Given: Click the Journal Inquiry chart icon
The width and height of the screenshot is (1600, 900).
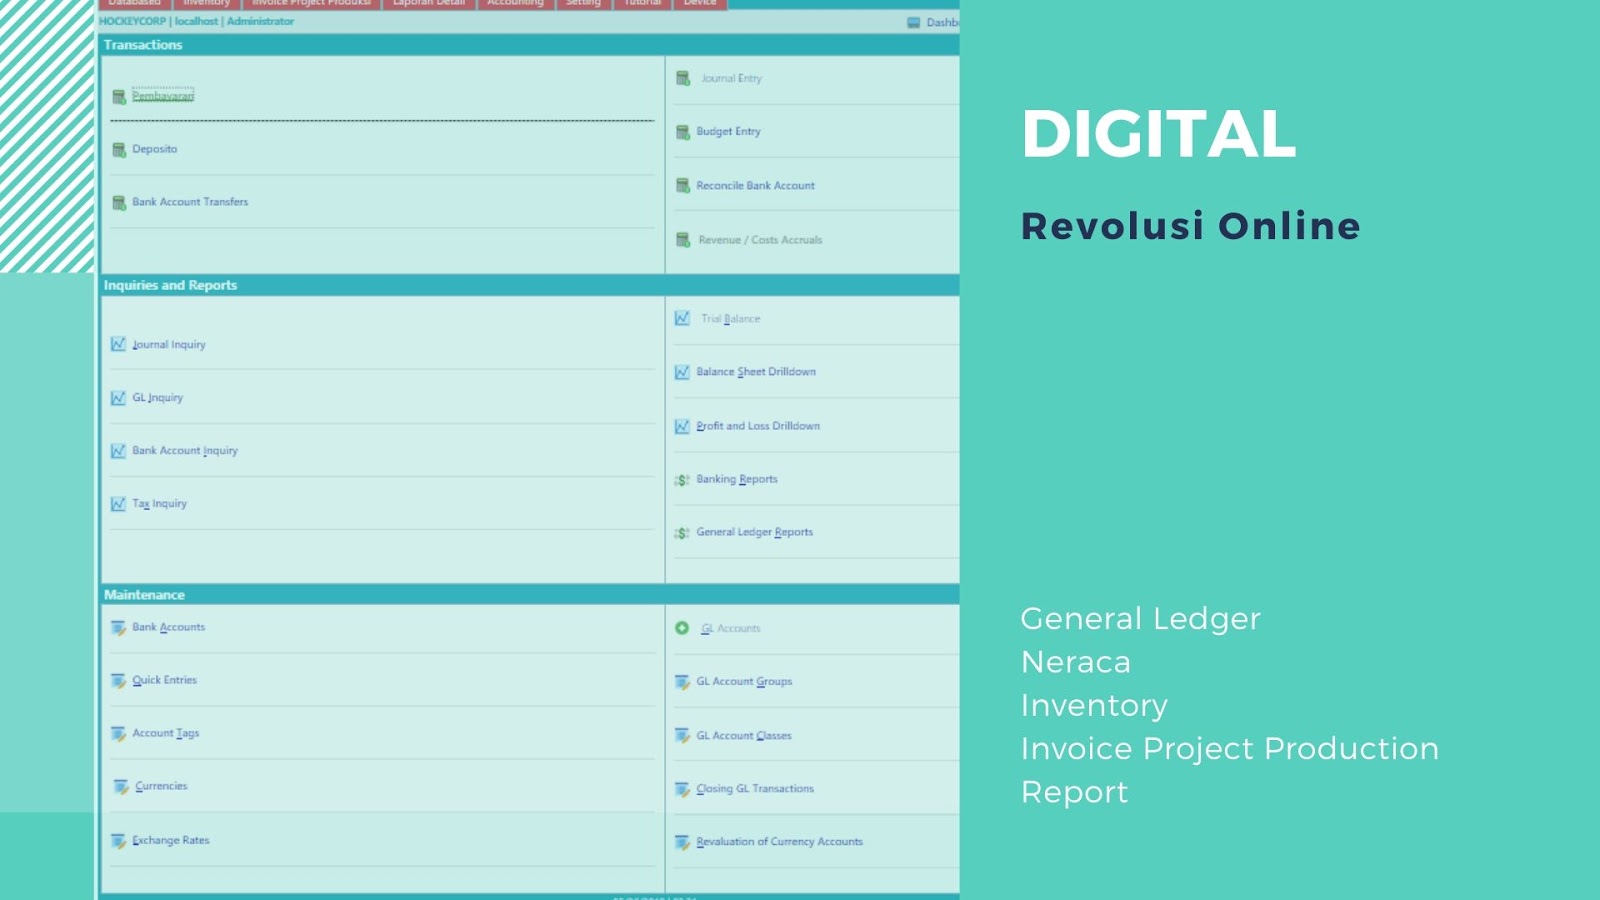Looking at the screenshot, I should pos(118,344).
